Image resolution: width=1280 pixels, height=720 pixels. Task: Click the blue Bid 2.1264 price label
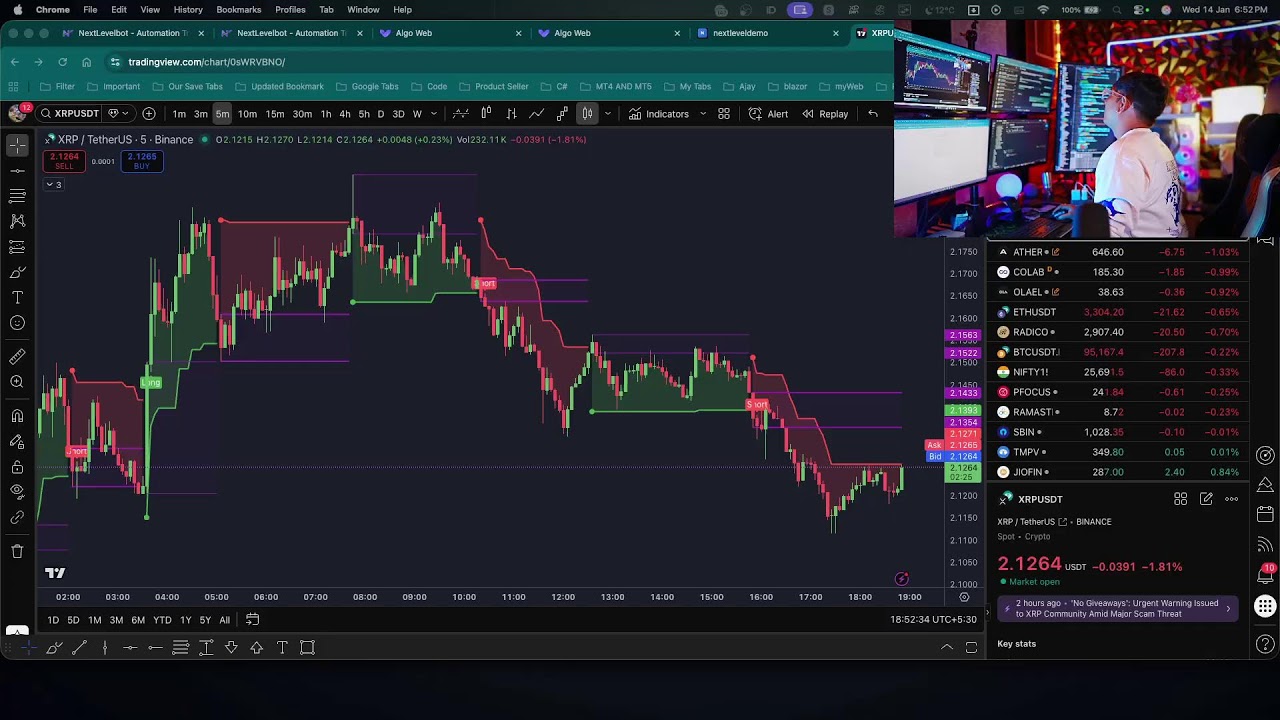click(x=953, y=457)
